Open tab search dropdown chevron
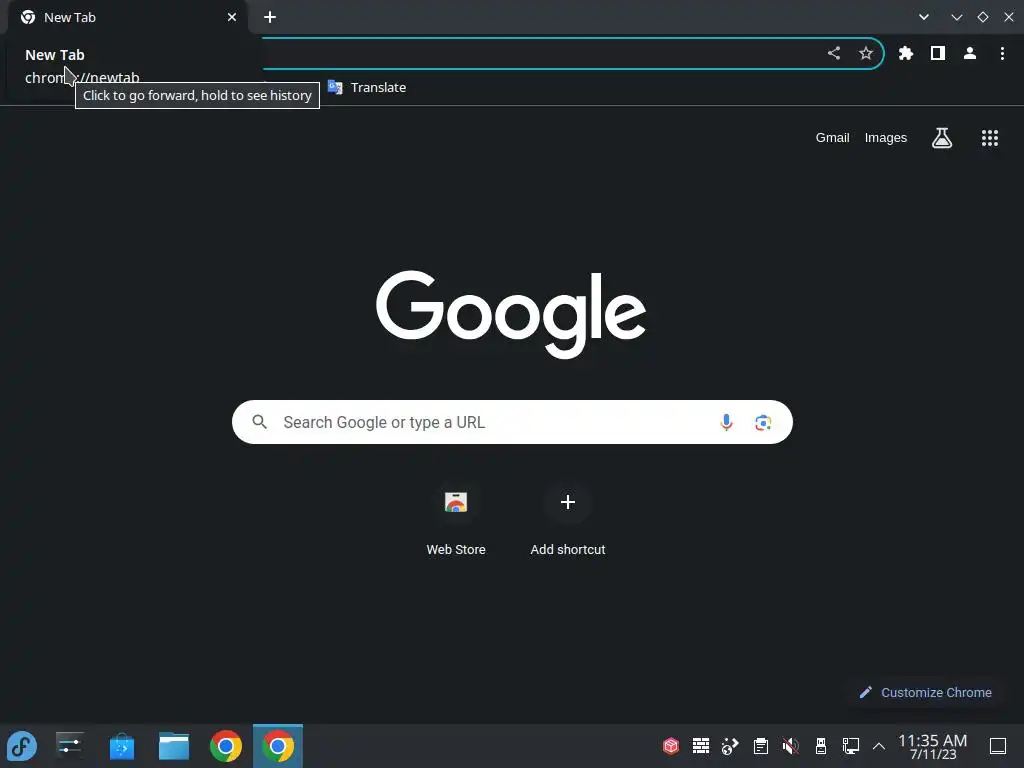The height and width of the screenshot is (768, 1024). tap(923, 17)
